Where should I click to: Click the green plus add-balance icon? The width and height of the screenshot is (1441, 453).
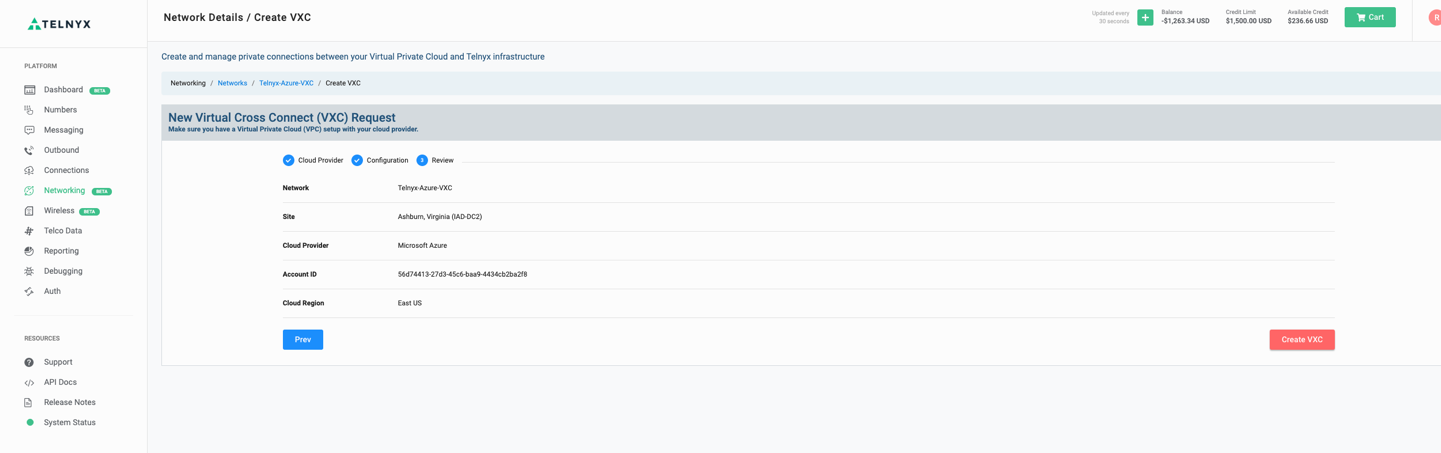click(1145, 17)
